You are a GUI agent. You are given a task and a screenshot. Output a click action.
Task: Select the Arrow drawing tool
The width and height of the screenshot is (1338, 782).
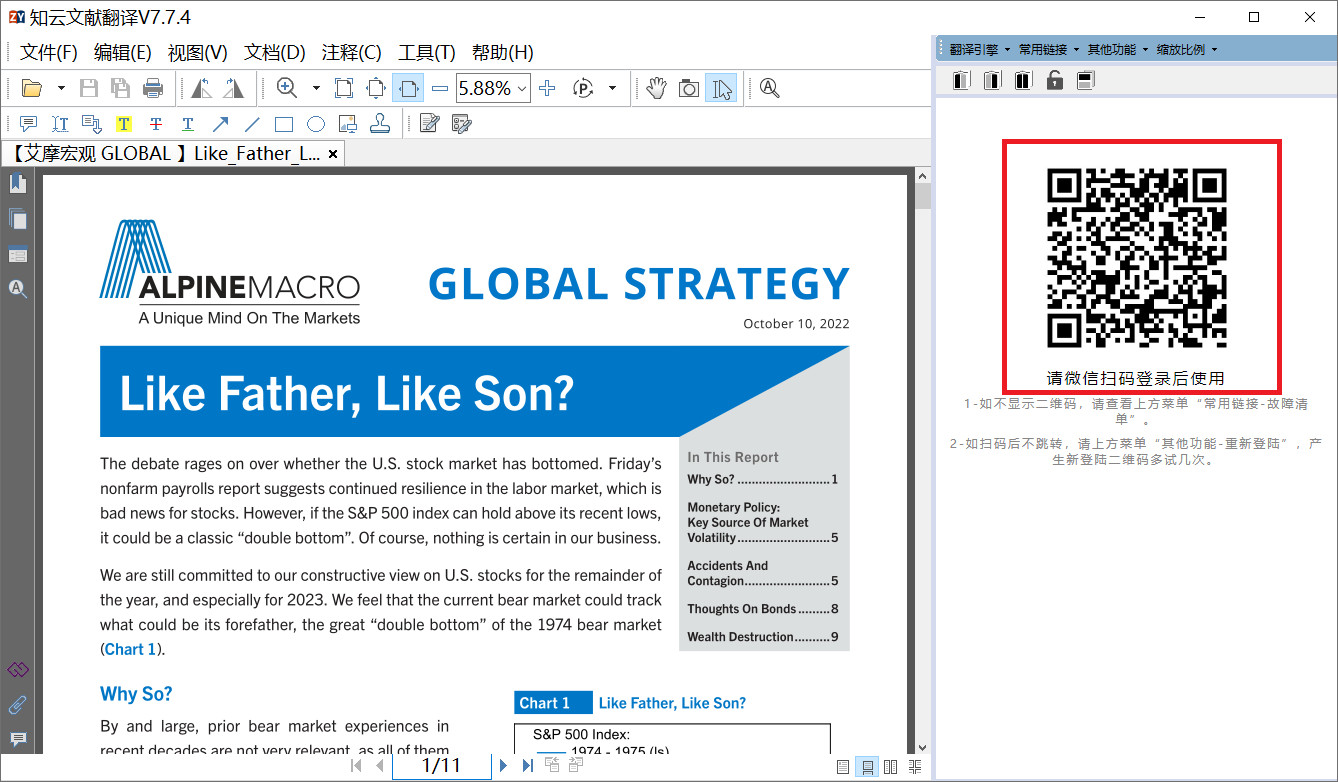[220, 124]
